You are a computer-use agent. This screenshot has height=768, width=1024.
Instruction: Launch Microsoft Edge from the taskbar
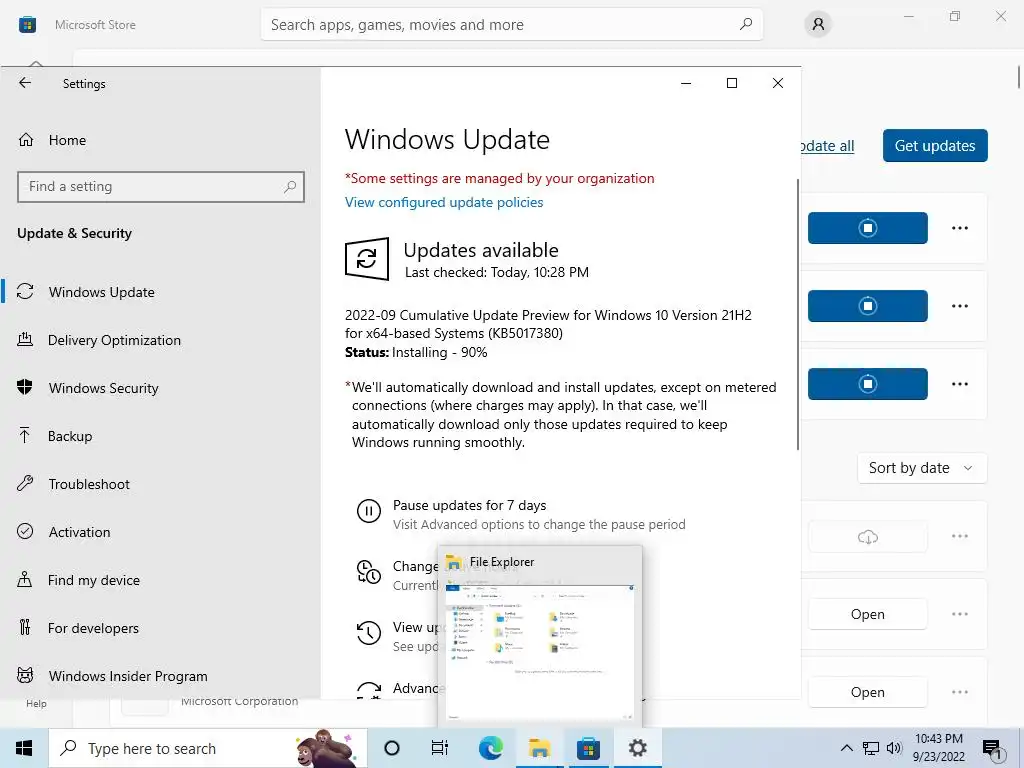click(490, 748)
